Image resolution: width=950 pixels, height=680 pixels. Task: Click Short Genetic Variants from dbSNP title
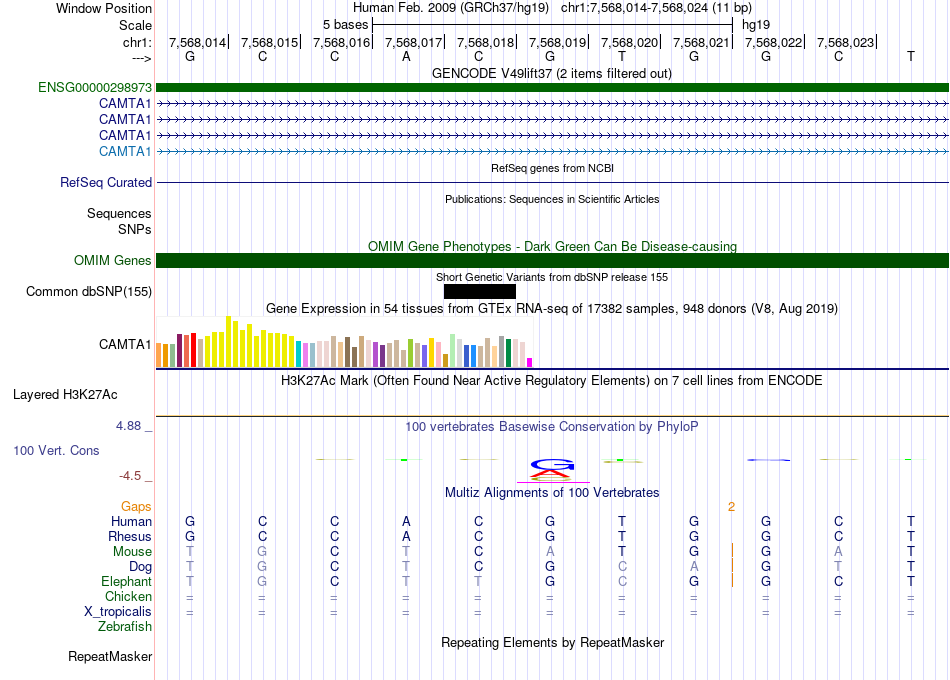pos(552,277)
